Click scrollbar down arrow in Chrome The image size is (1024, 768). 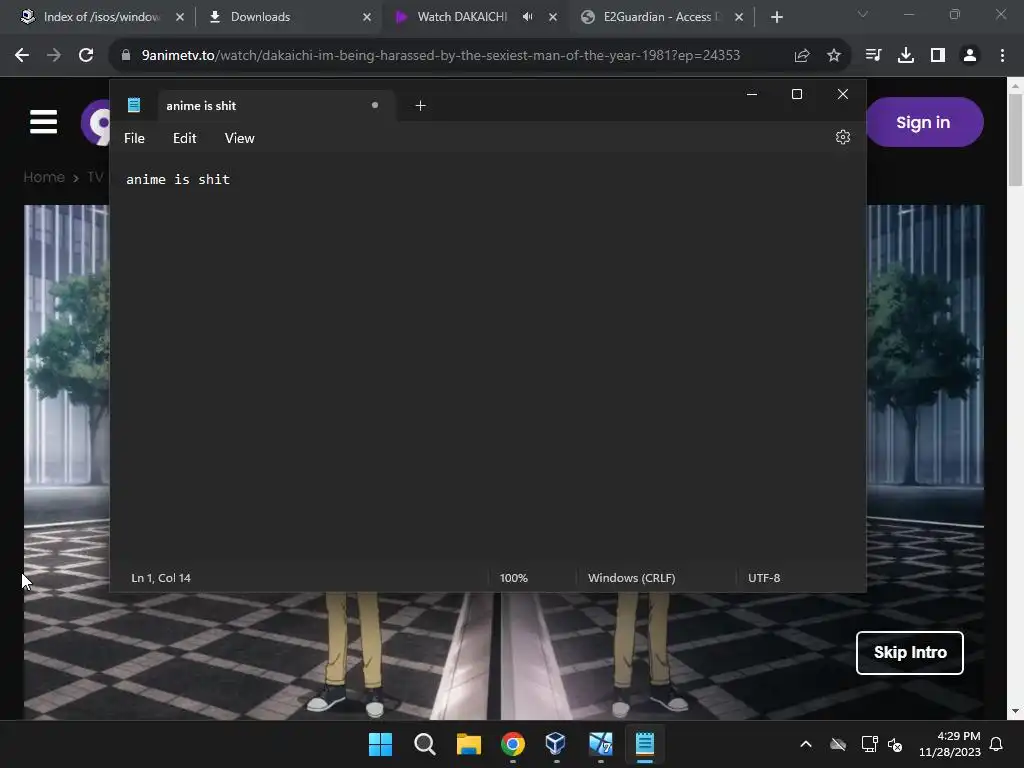[1016, 711]
